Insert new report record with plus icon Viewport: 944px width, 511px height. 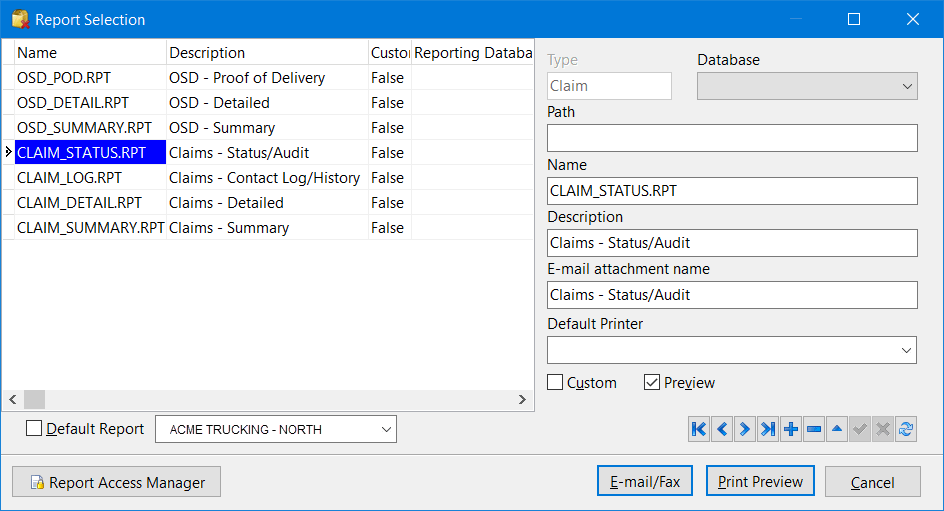(x=791, y=429)
